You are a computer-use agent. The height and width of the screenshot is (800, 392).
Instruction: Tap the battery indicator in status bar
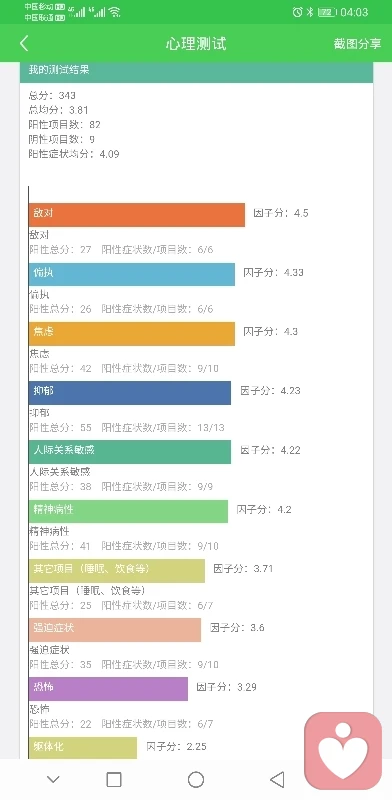point(327,12)
